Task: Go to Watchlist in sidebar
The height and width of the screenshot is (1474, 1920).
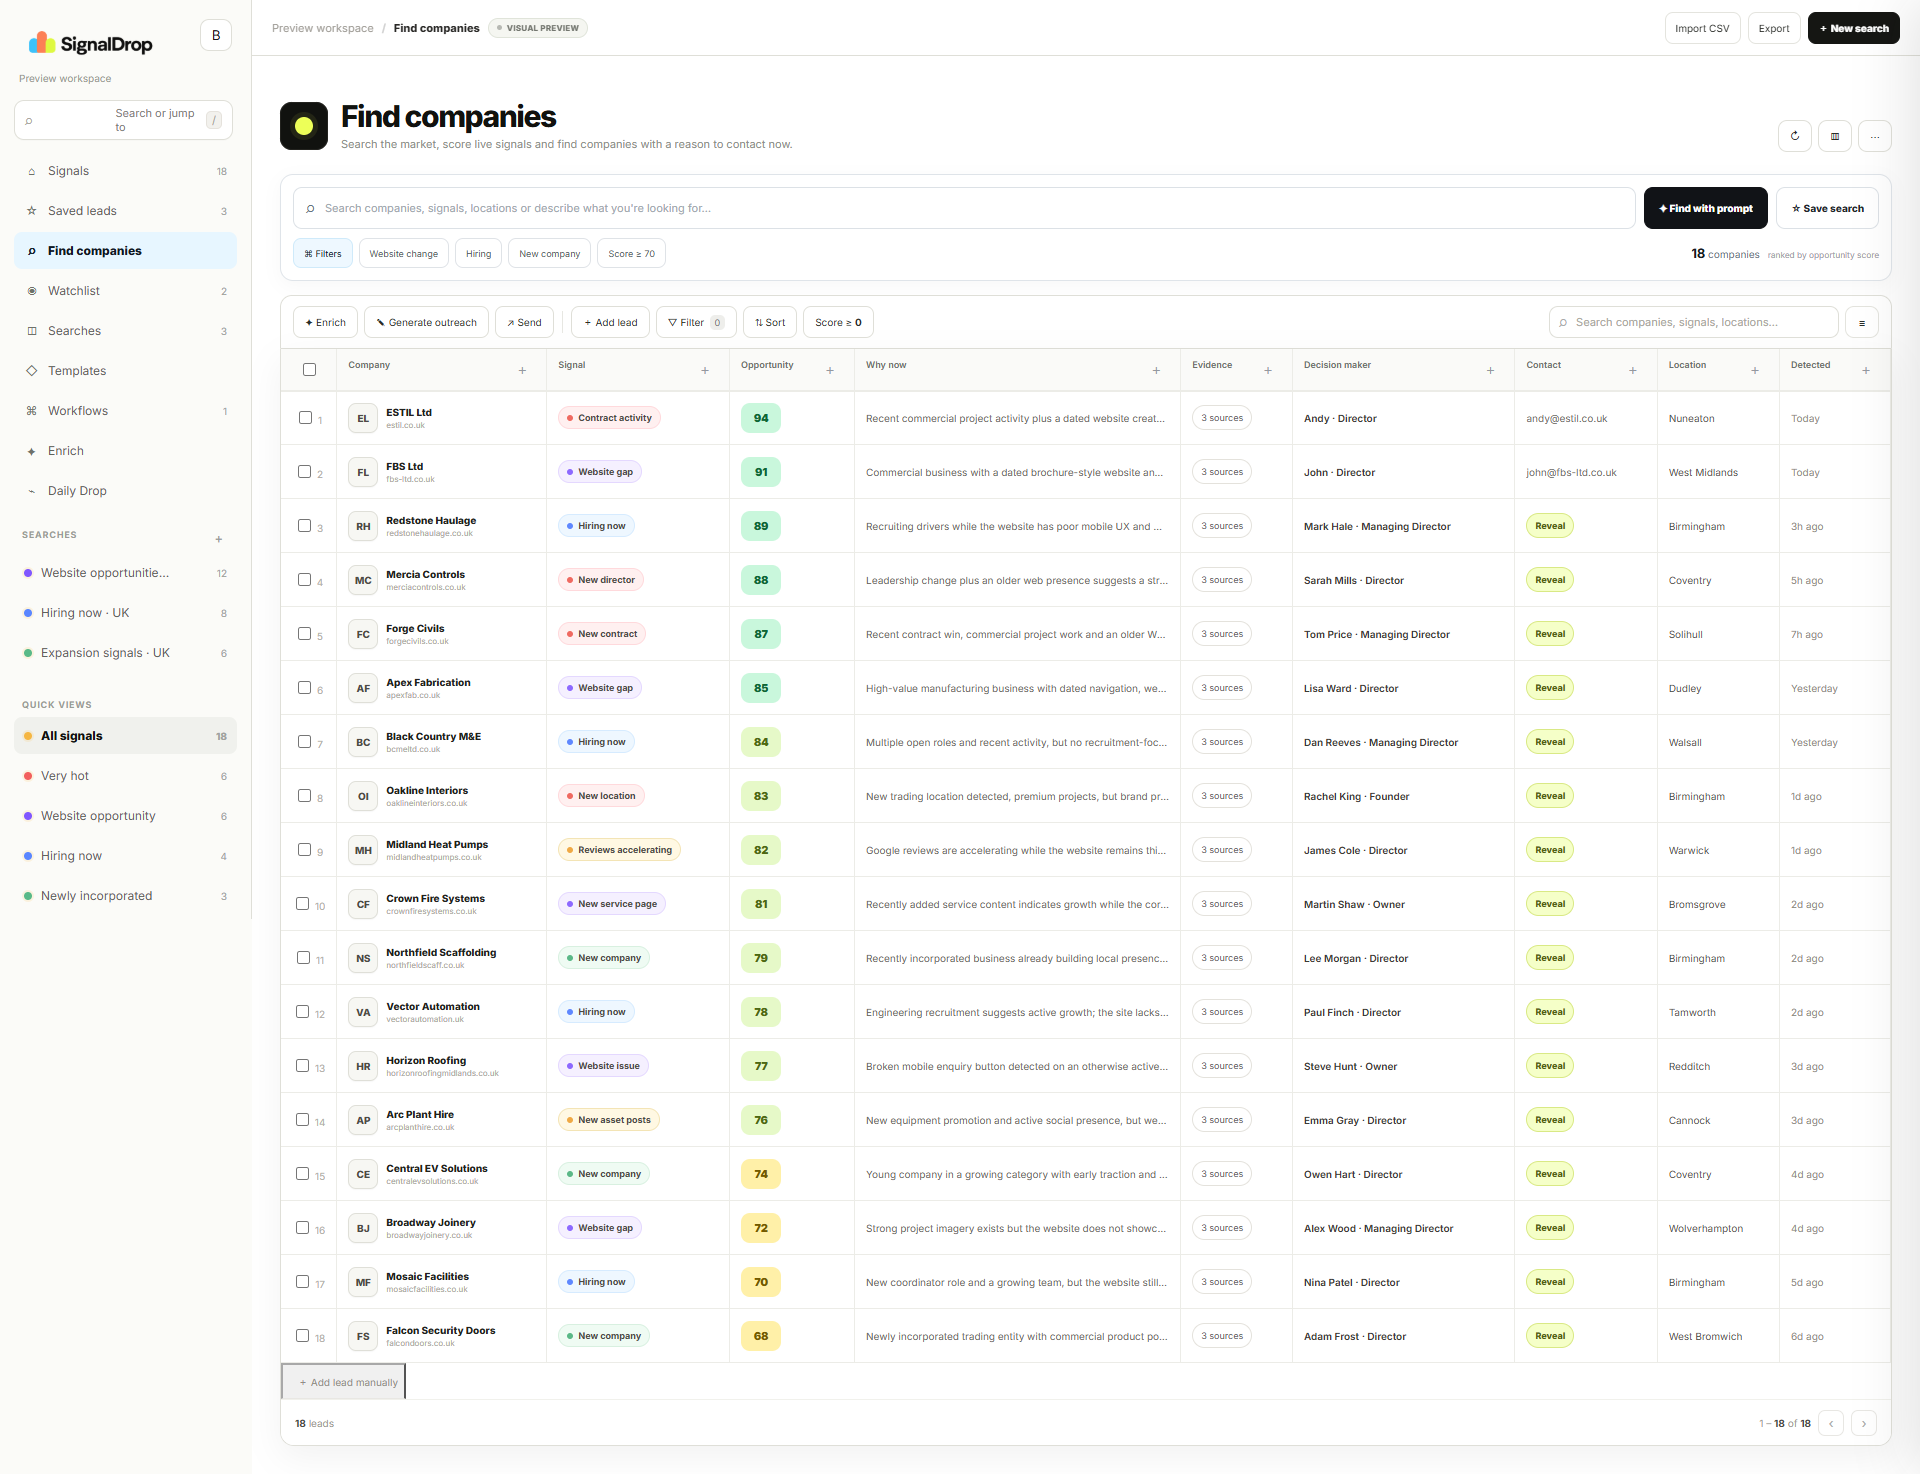Action: 125,291
